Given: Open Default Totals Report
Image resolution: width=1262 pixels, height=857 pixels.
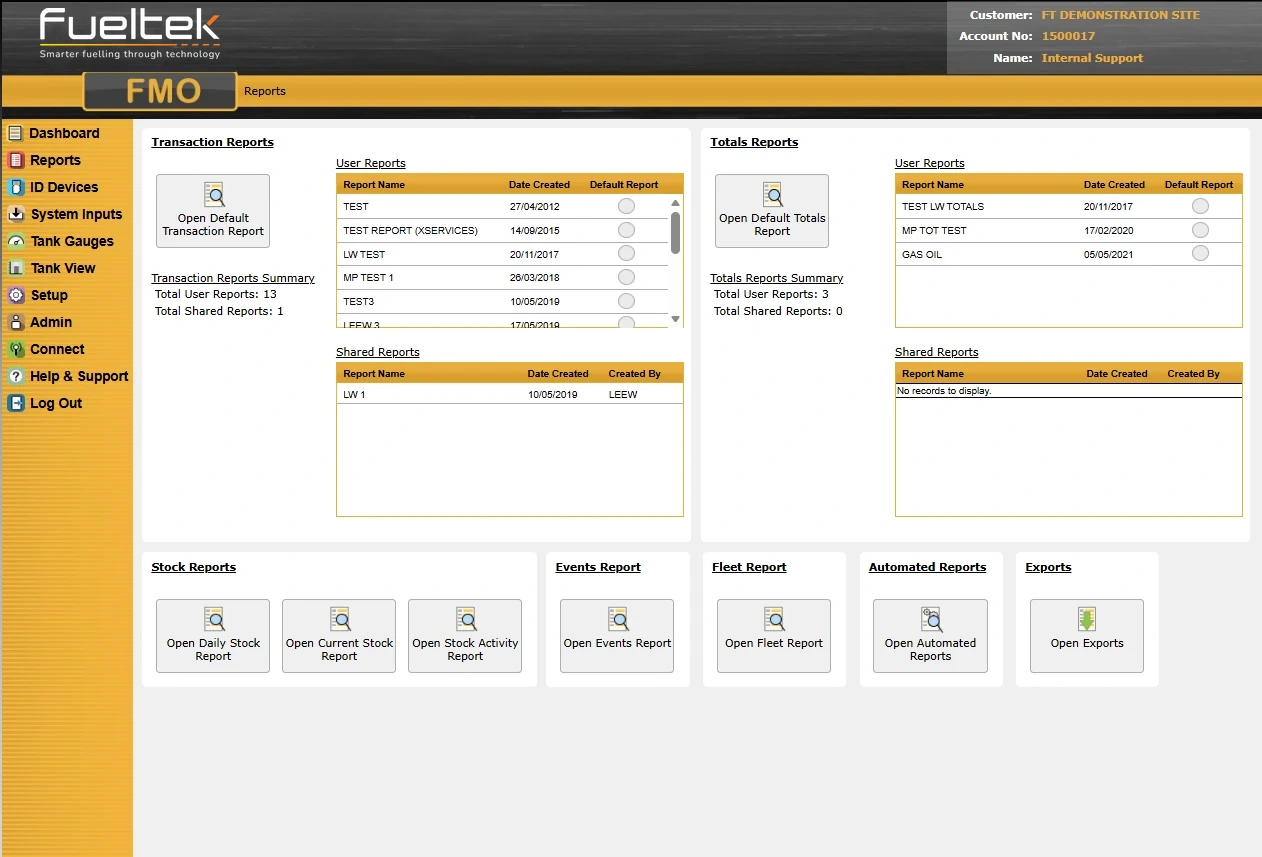Looking at the screenshot, I should 772,211.
